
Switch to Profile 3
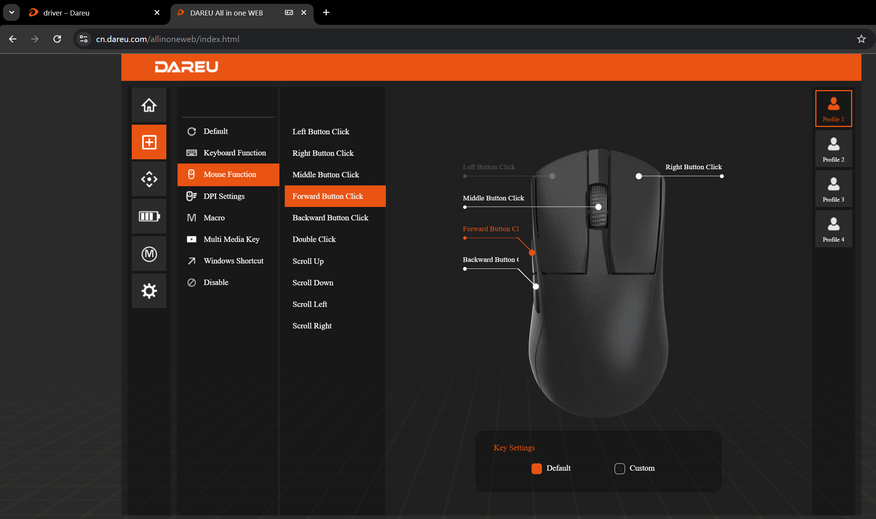tap(833, 189)
